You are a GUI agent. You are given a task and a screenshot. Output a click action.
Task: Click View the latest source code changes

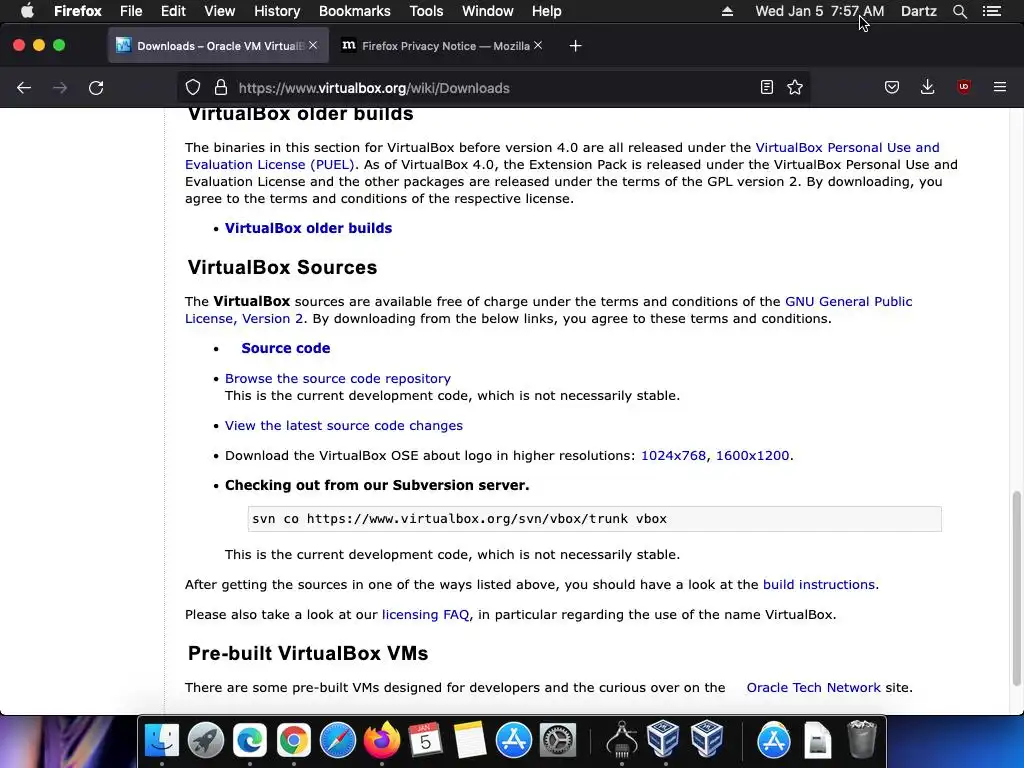pos(344,426)
